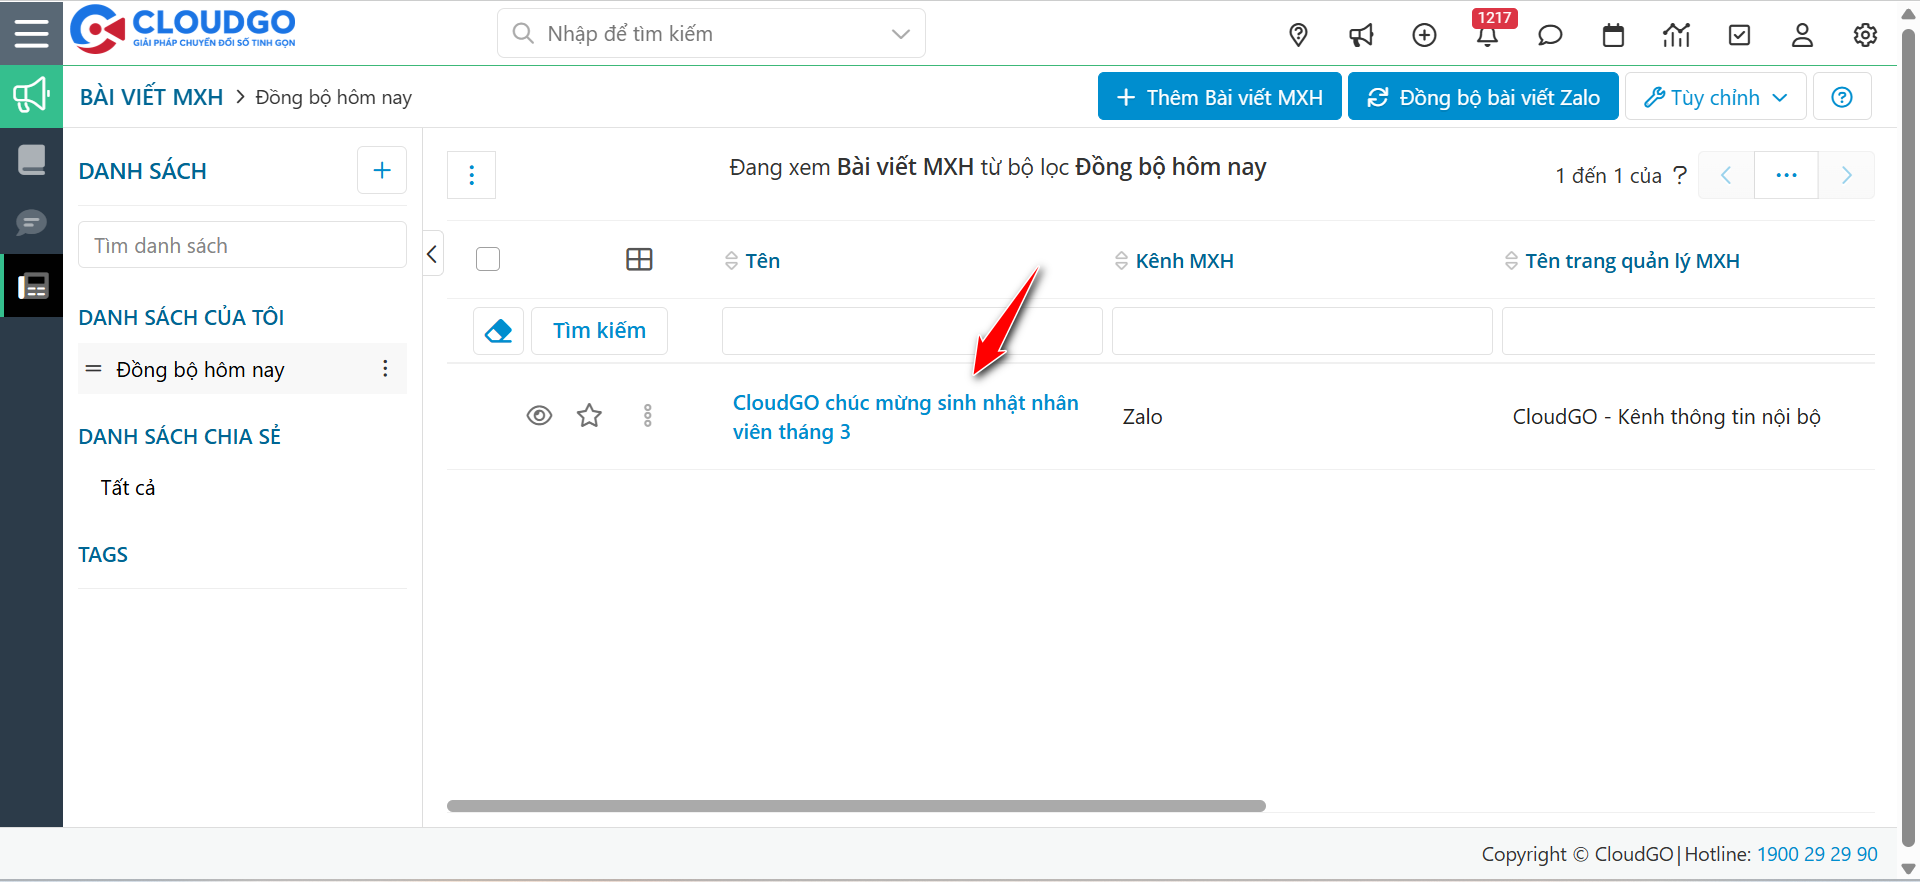The width and height of the screenshot is (1920, 882).
Task: Select the Đồng bộ hôm nay list
Action: click(200, 370)
